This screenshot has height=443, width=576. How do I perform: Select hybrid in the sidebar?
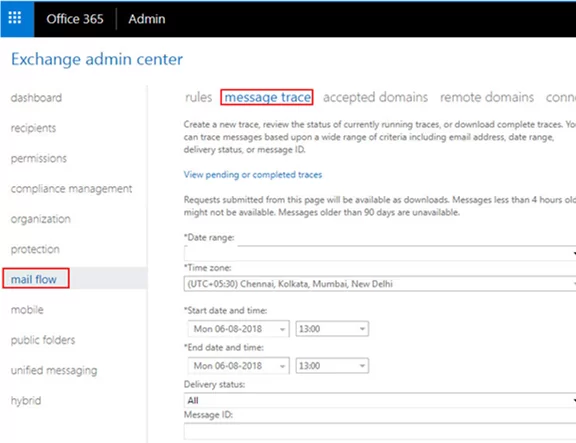click(26, 400)
